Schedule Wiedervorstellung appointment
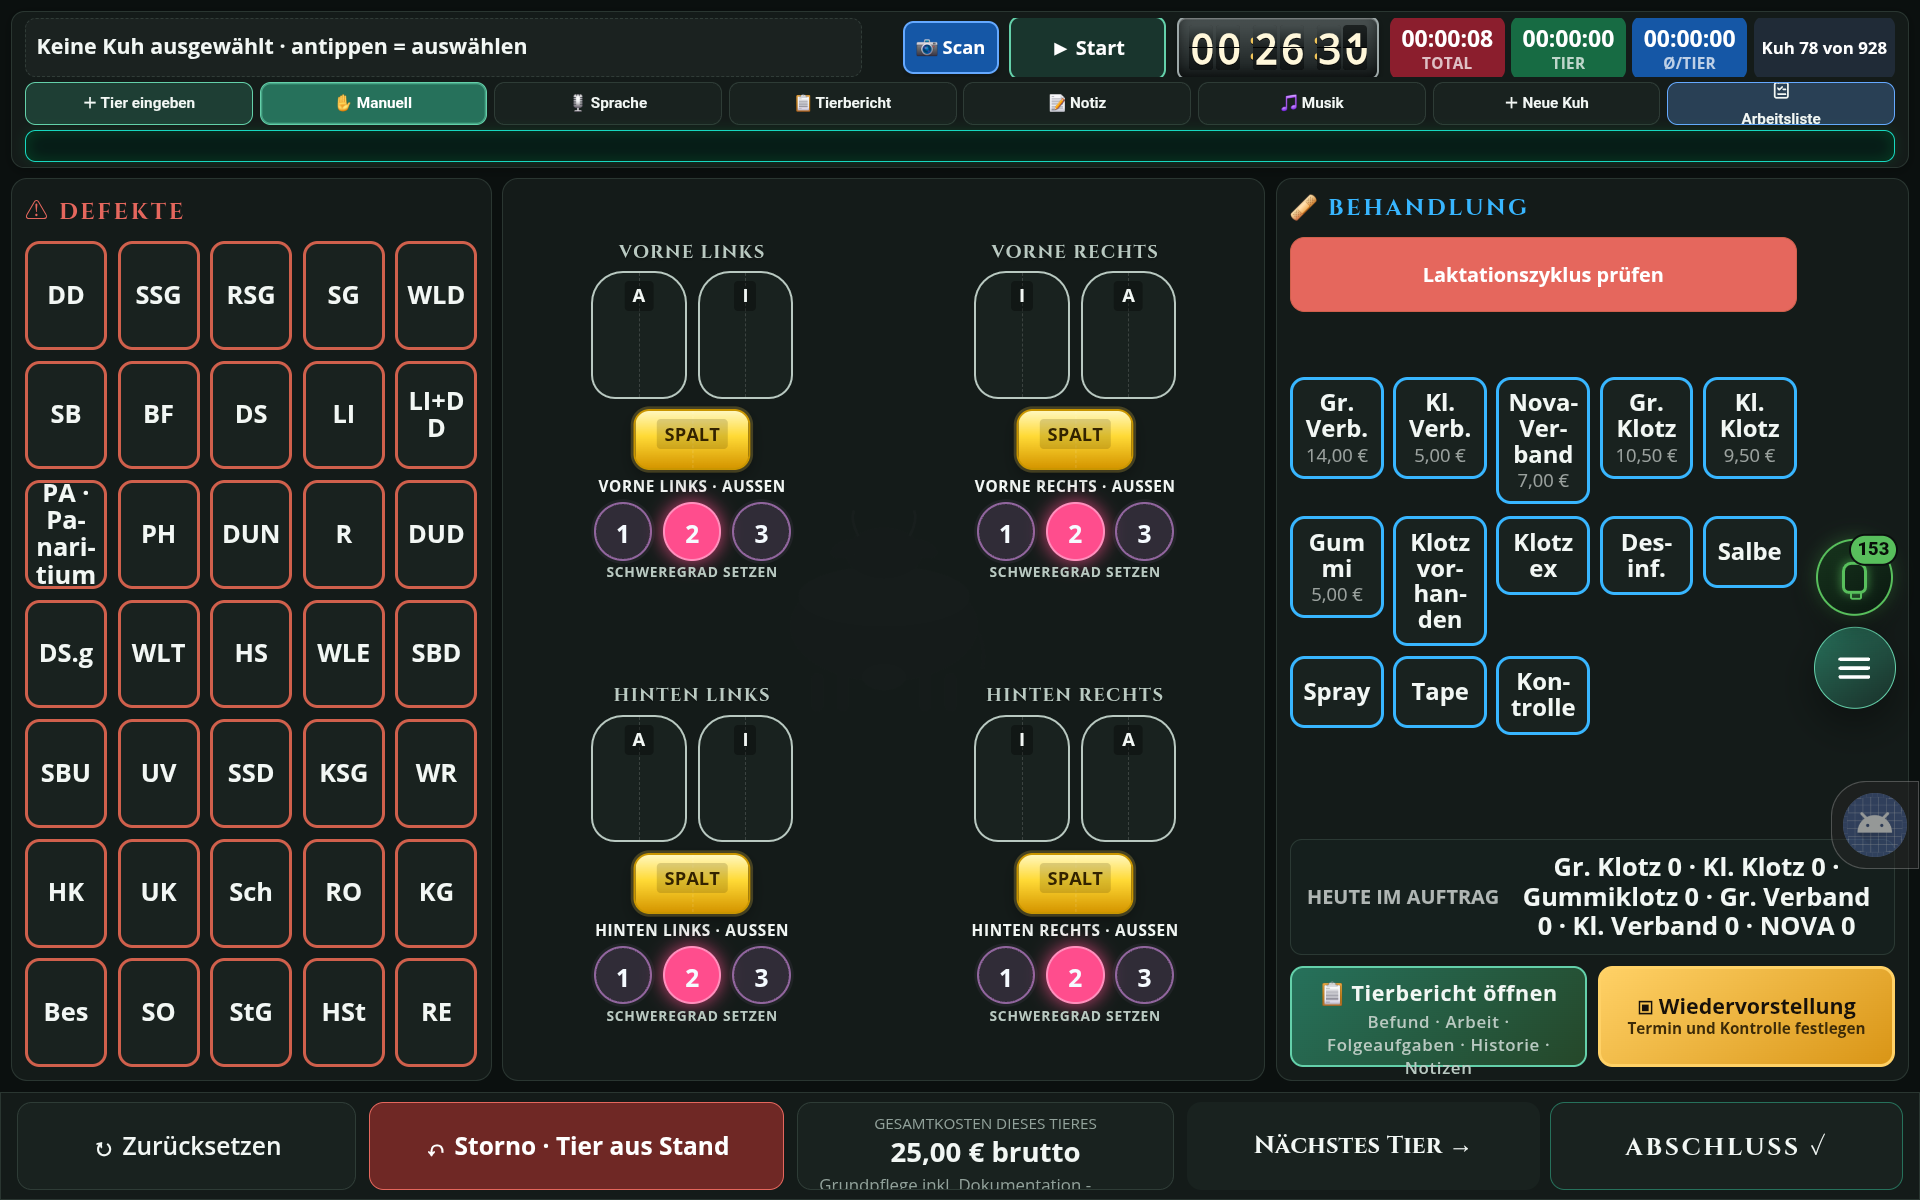 1746,1016
